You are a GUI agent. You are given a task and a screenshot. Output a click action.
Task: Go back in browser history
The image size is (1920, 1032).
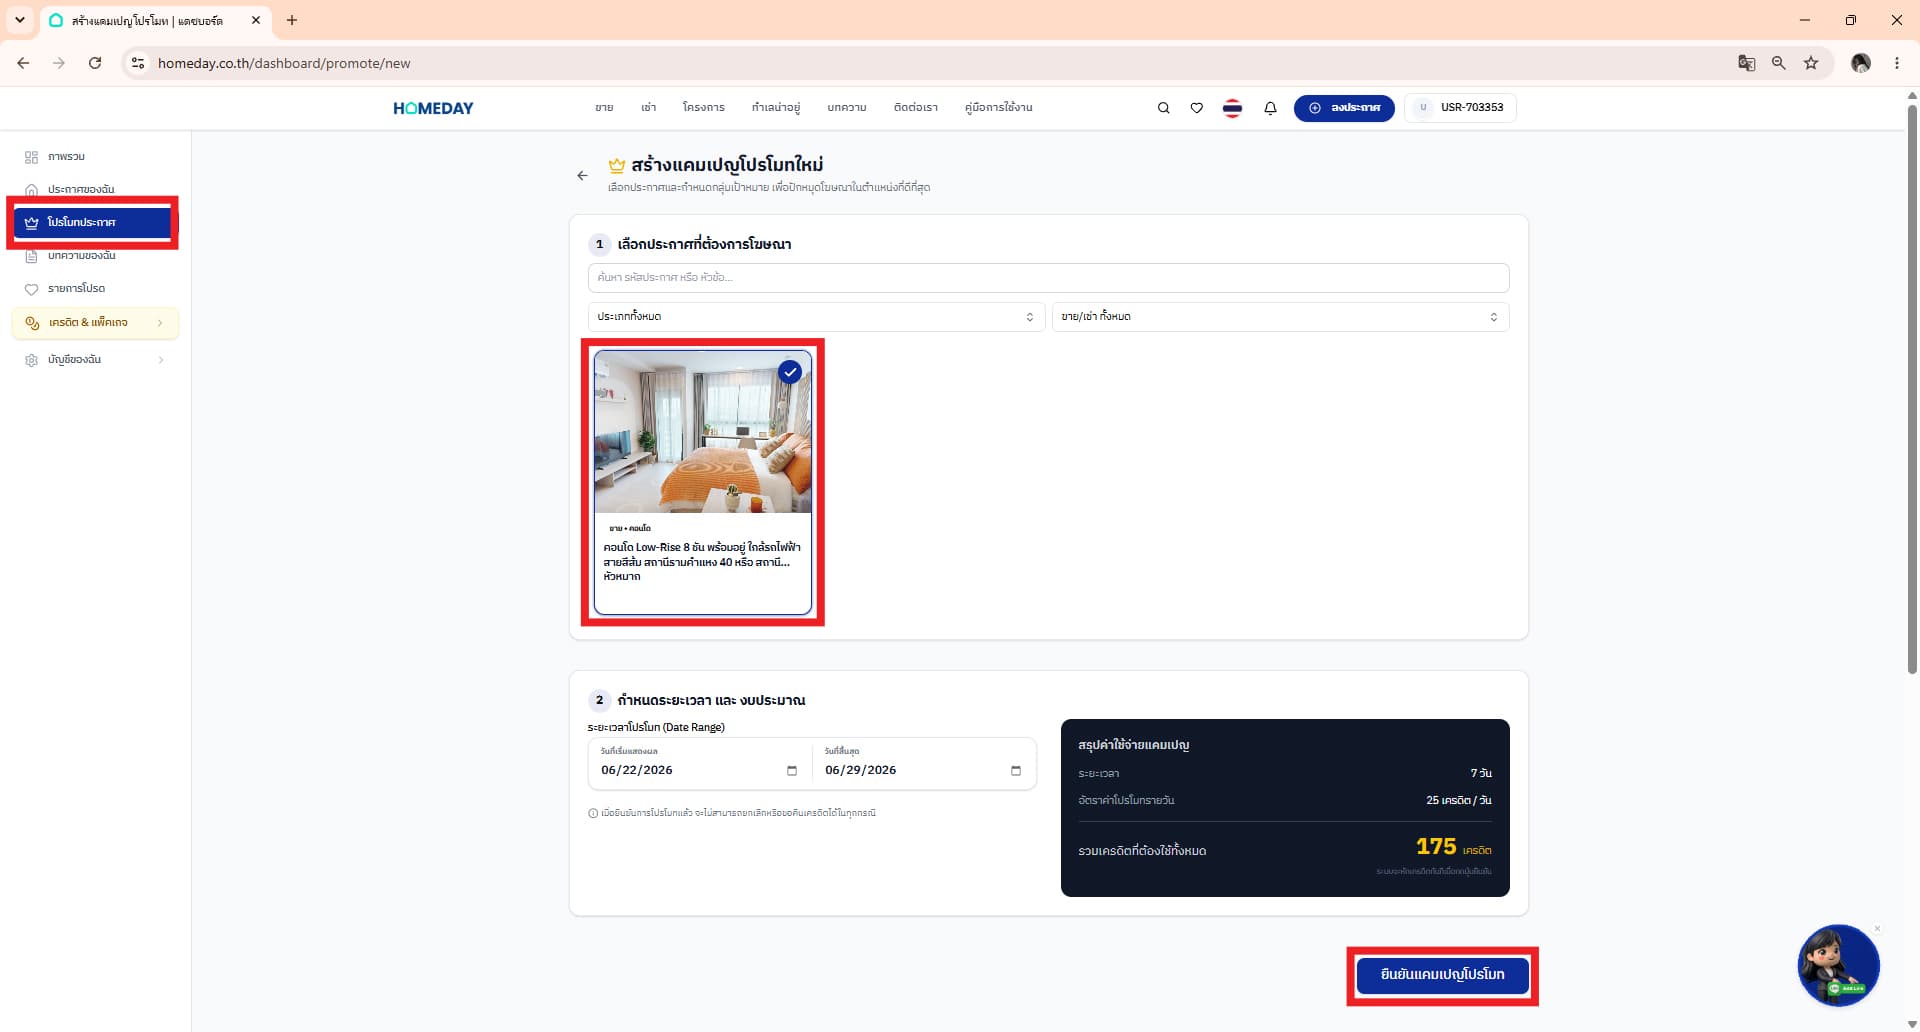click(x=23, y=63)
